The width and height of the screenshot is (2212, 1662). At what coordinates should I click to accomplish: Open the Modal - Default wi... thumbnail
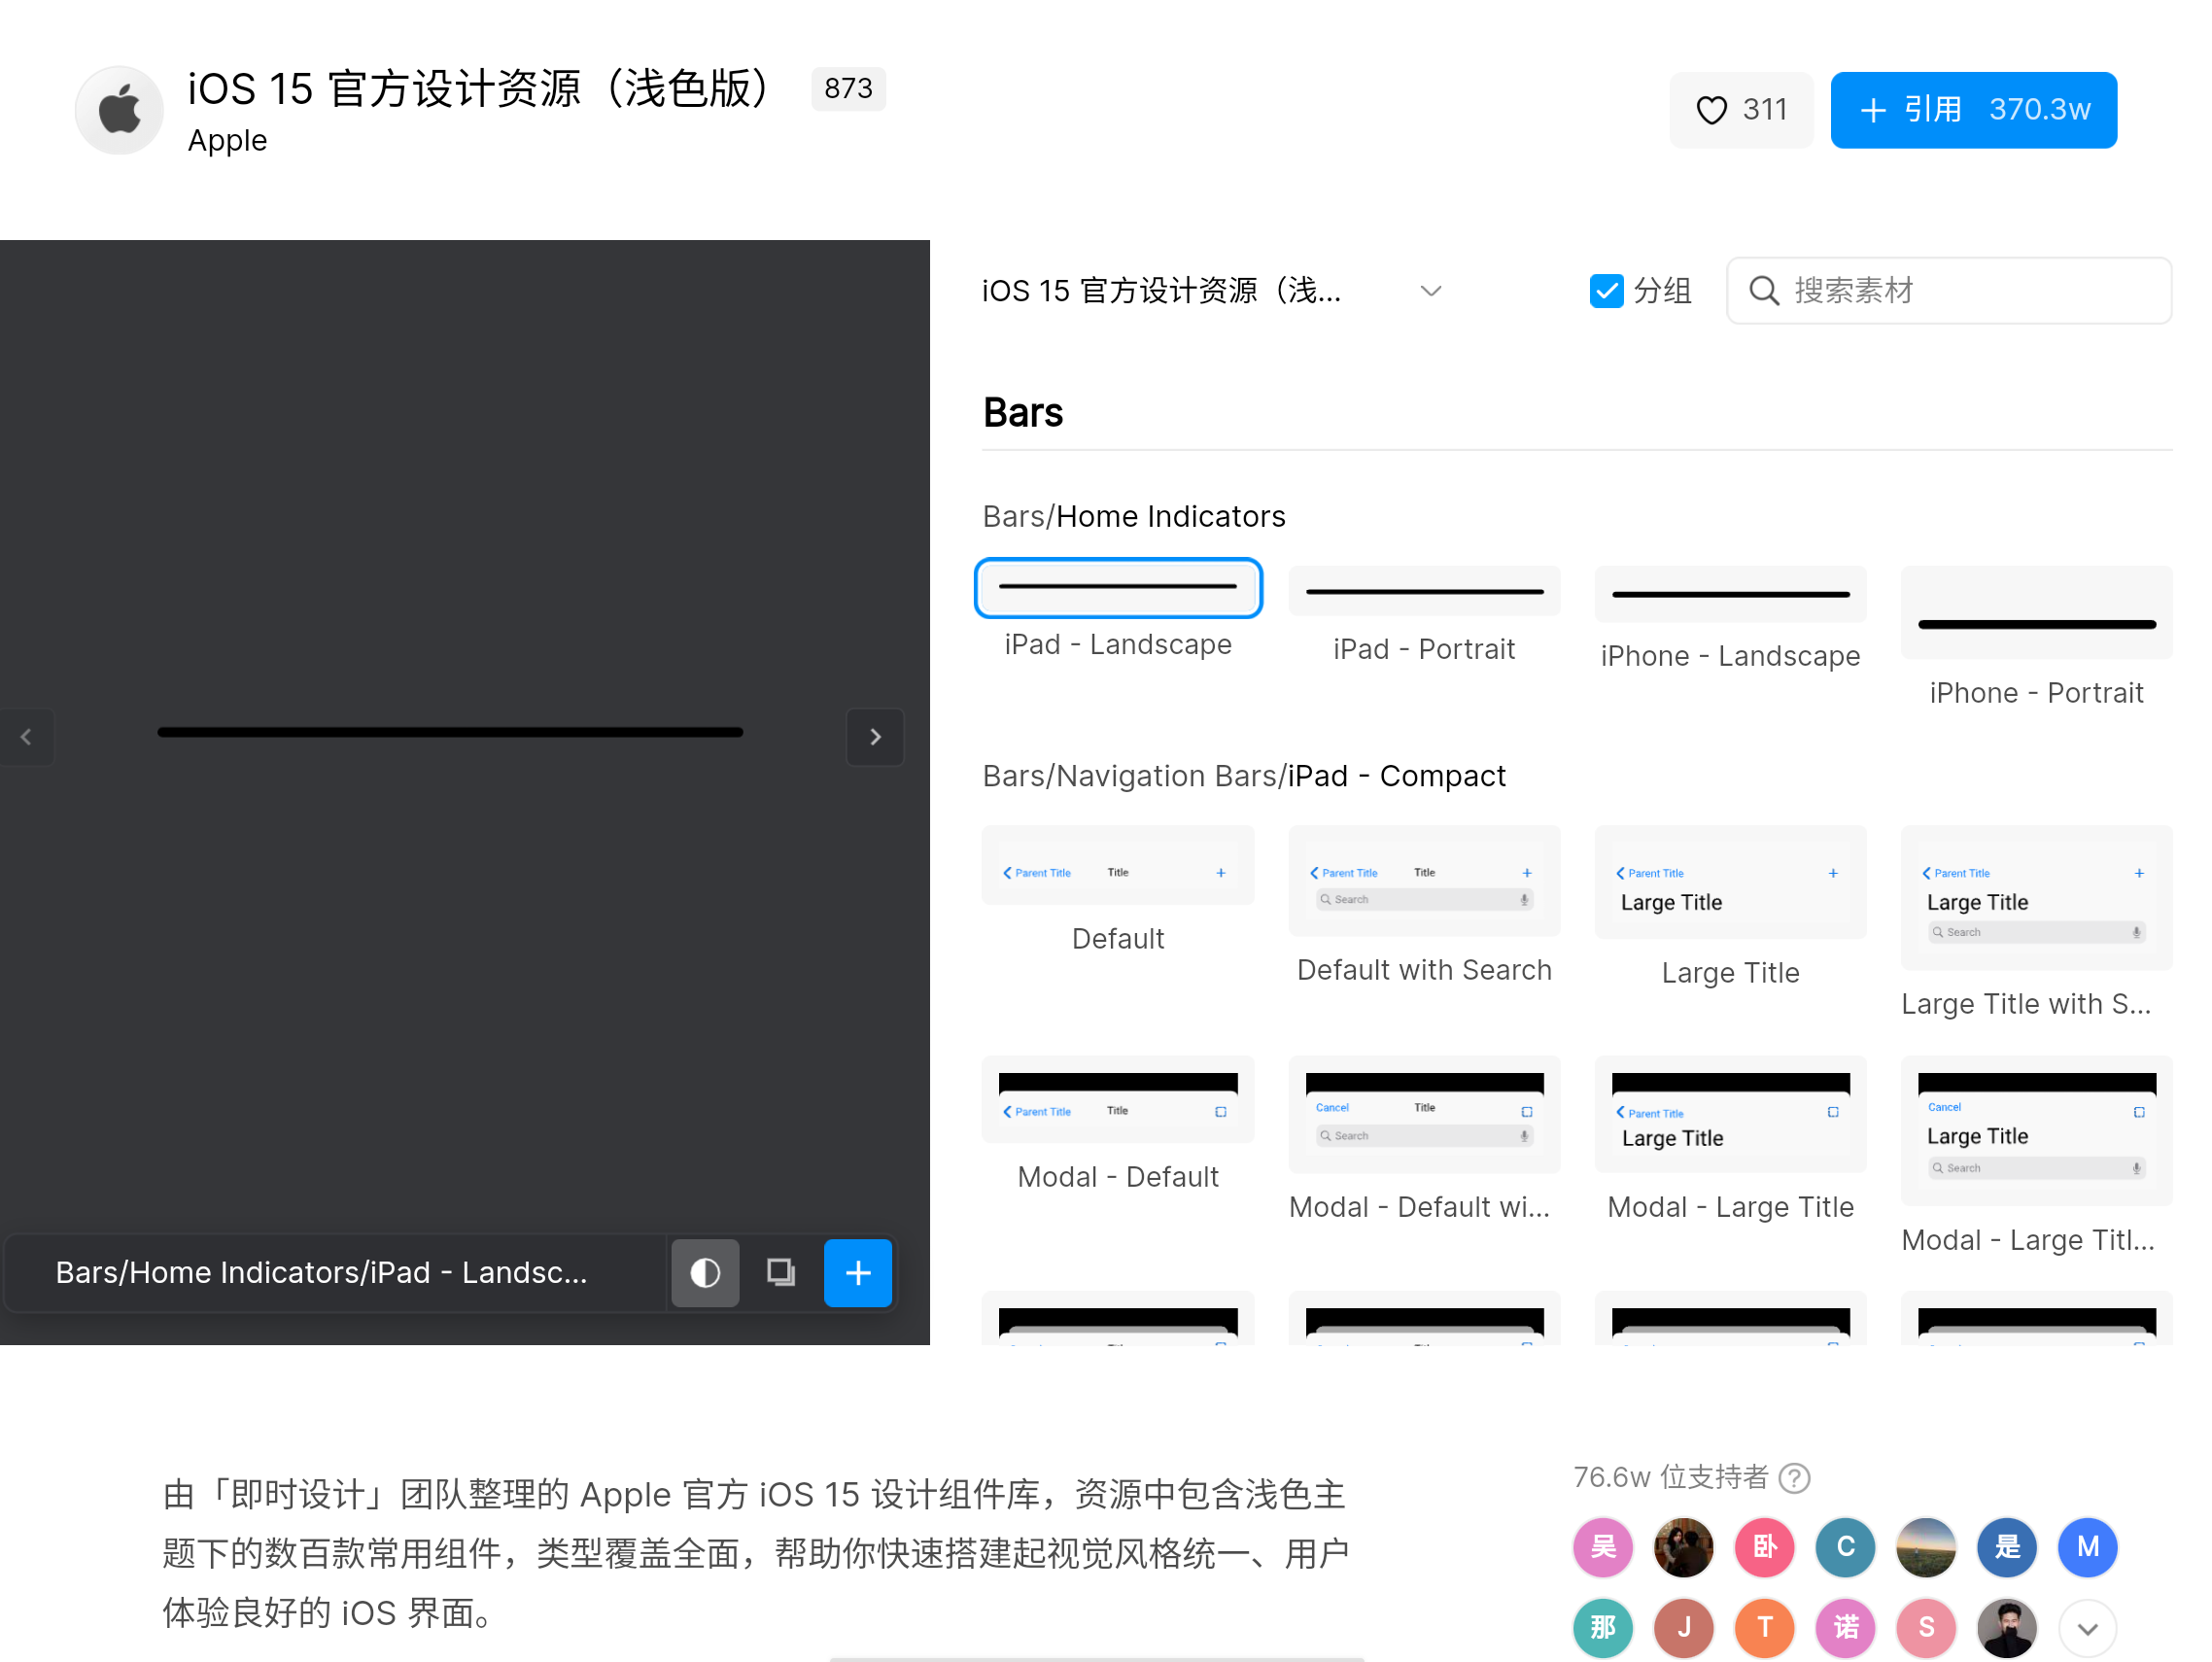coord(1424,1115)
